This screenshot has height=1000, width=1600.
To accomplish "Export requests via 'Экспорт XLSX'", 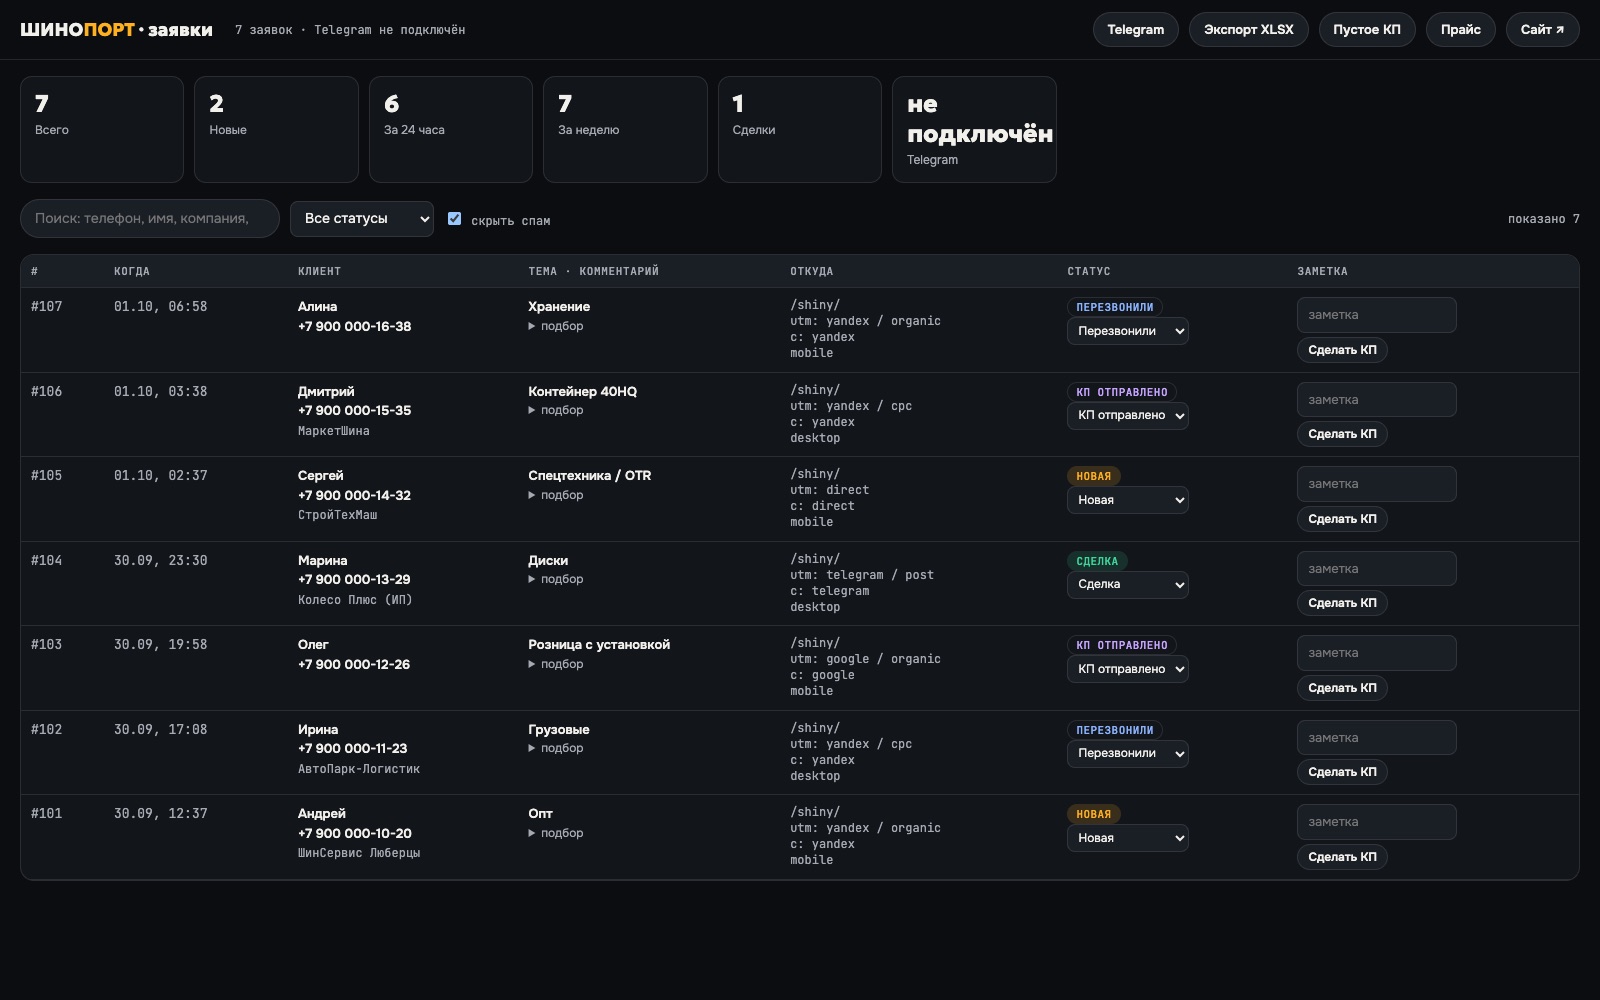I will [1248, 30].
